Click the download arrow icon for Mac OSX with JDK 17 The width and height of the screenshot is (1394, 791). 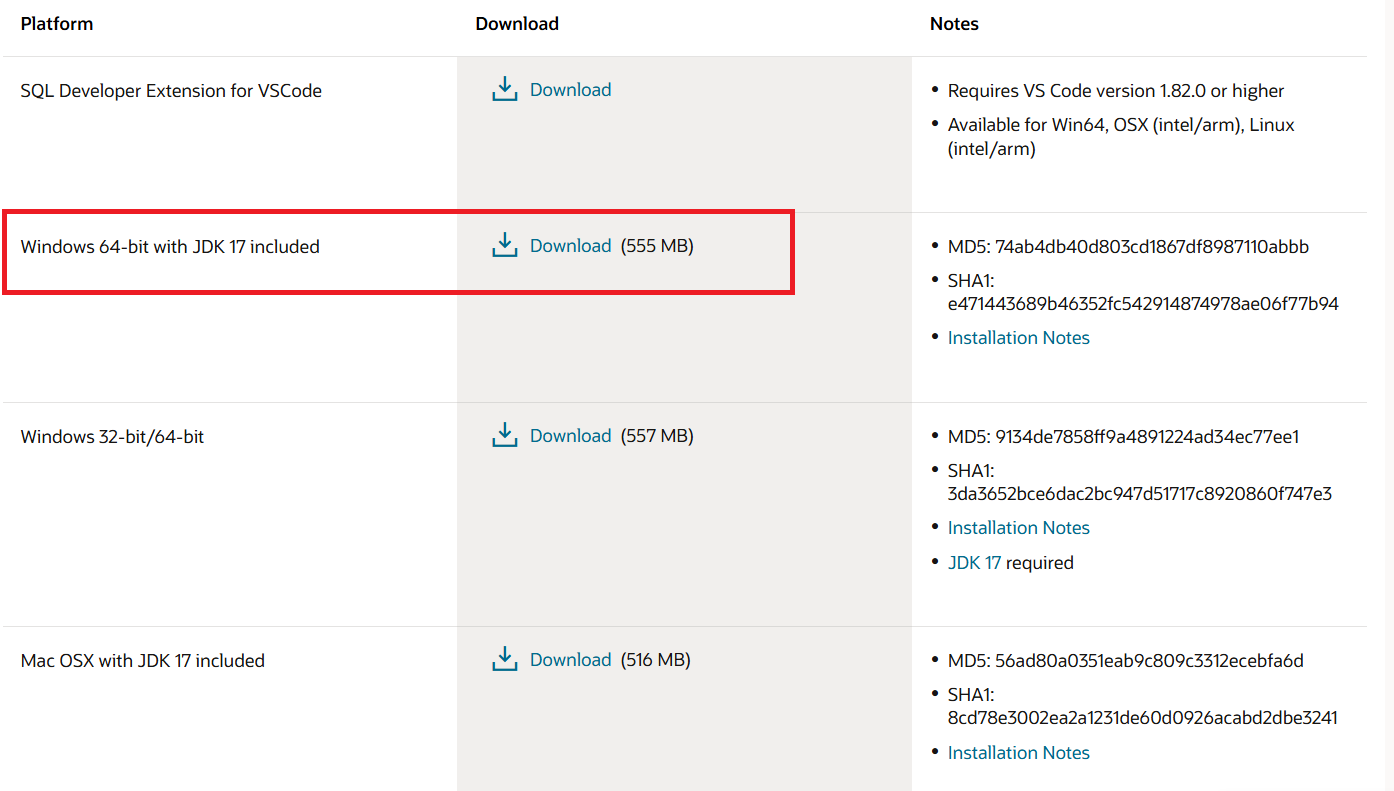coord(505,658)
